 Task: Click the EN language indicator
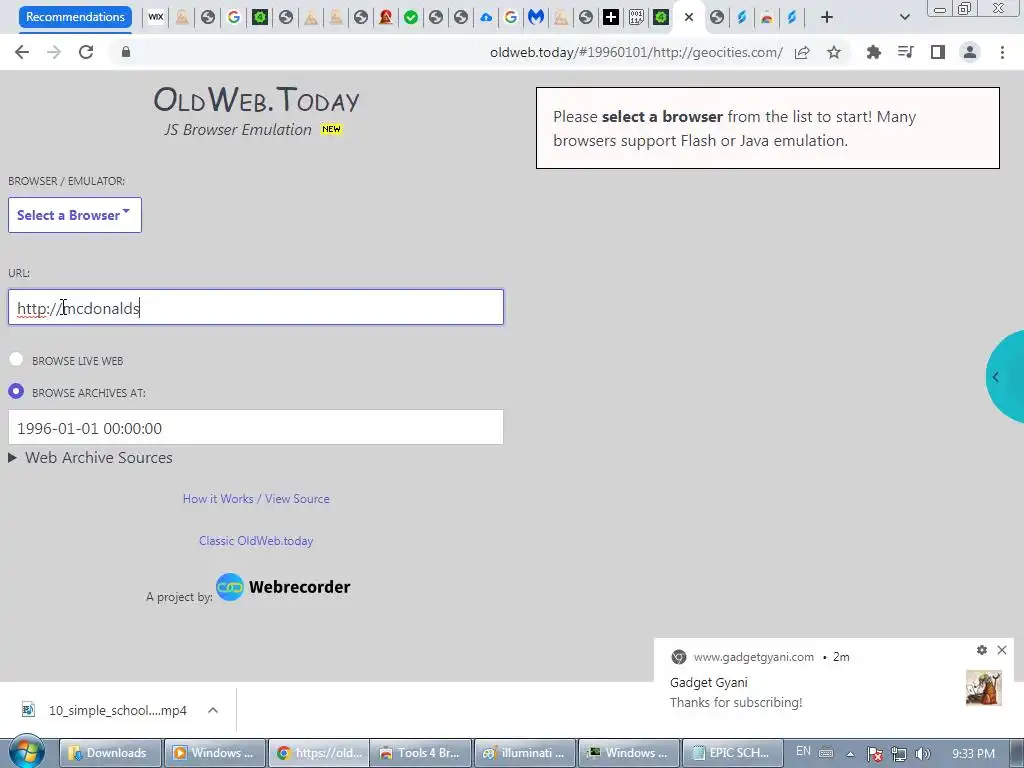(x=803, y=751)
